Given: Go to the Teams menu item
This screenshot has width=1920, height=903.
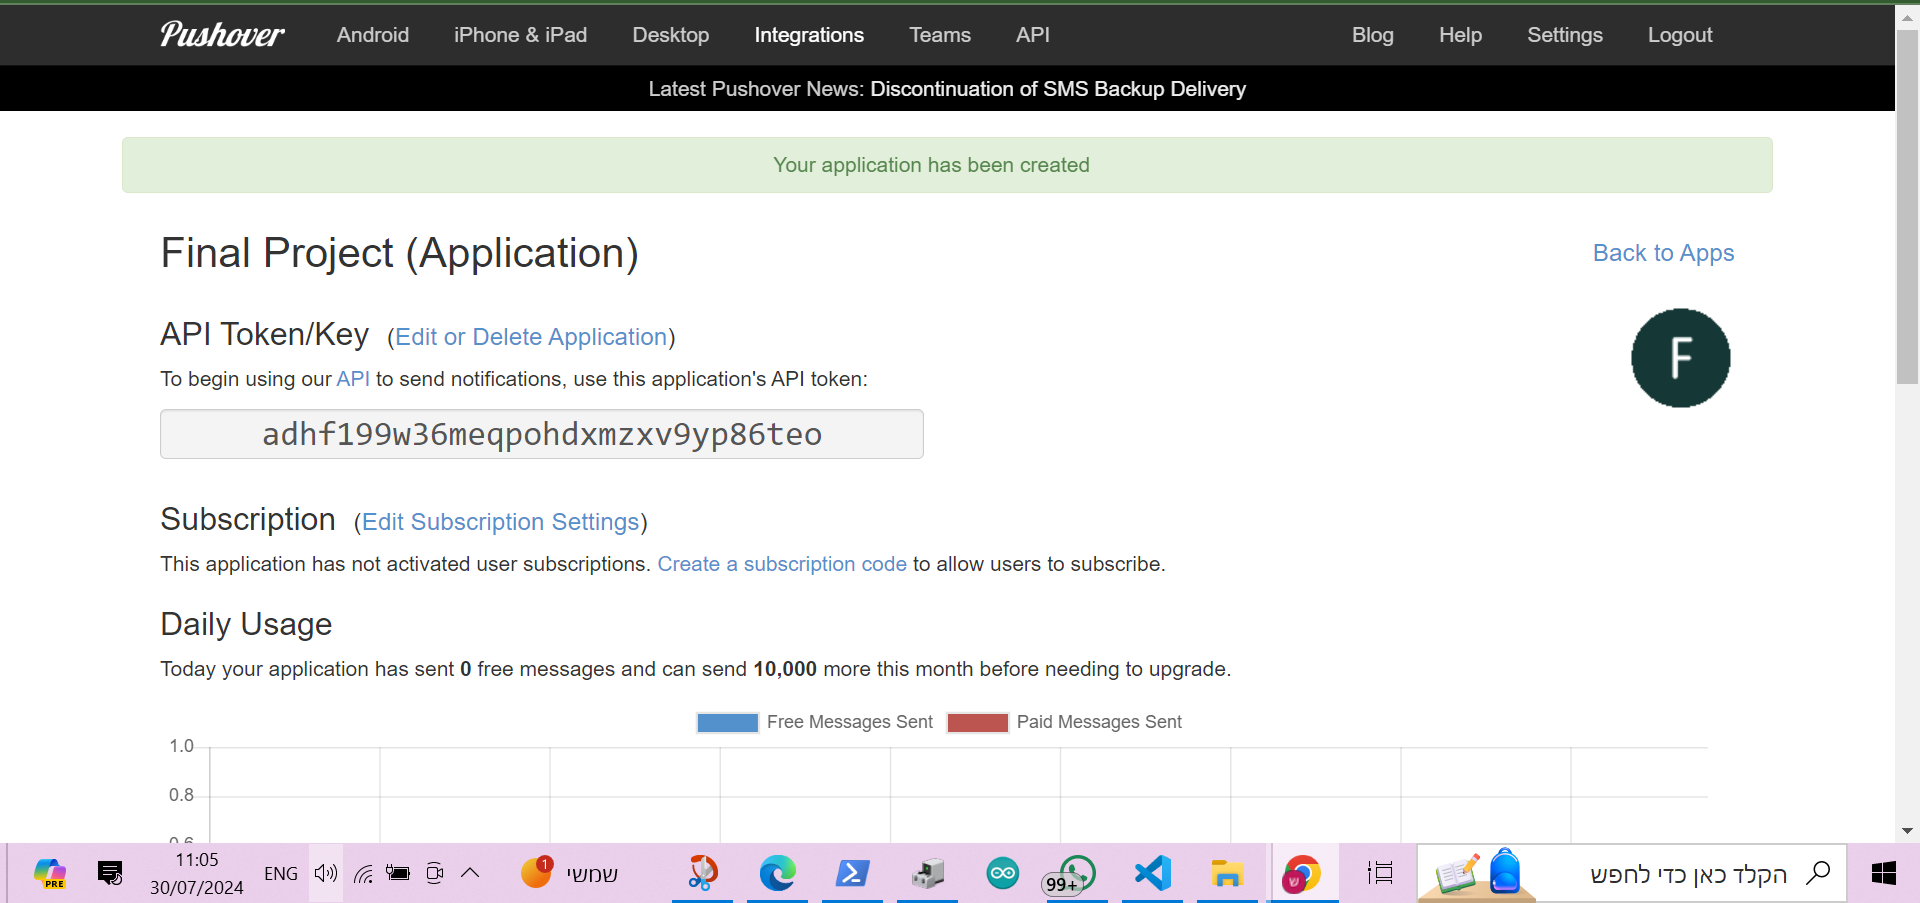Looking at the screenshot, I should tap(940, 35).
